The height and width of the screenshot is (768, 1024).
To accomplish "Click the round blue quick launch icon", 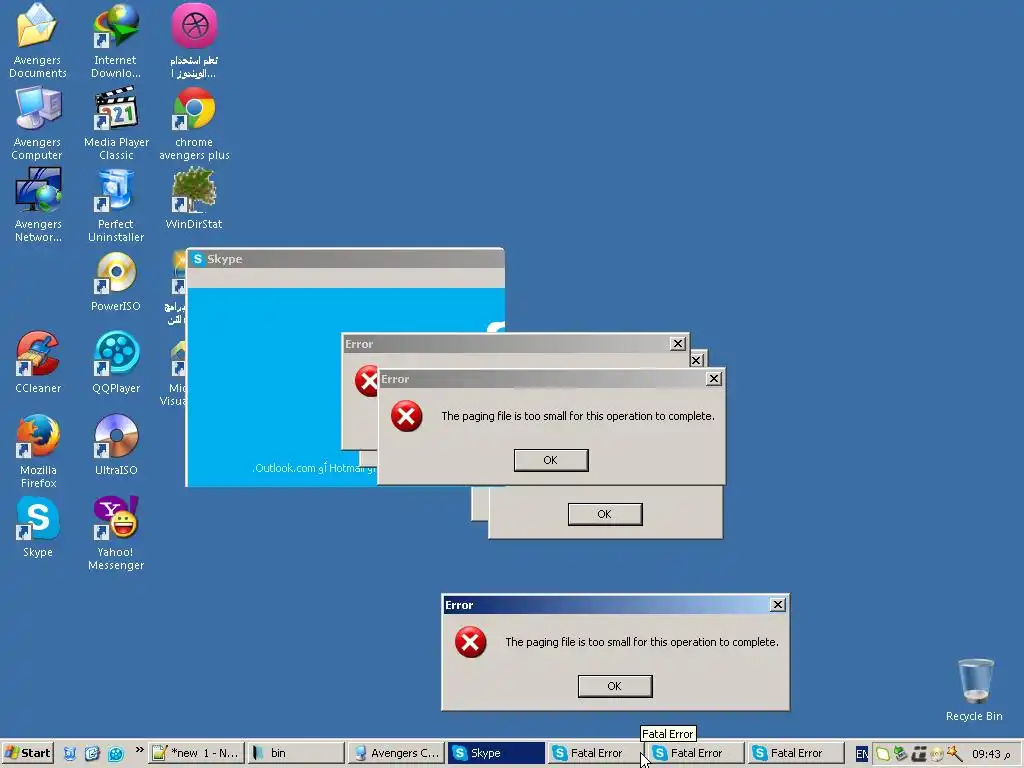I will [116, 754].
